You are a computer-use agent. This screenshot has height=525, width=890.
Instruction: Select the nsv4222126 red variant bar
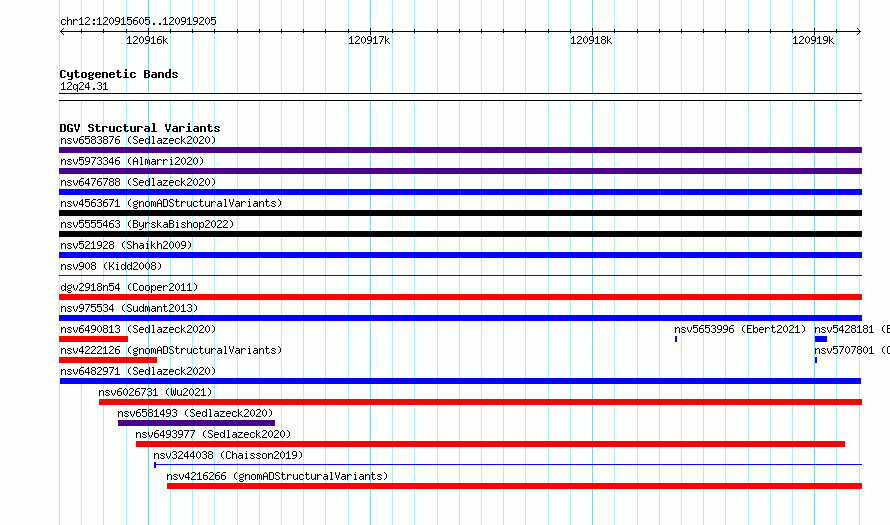(108, 360)
